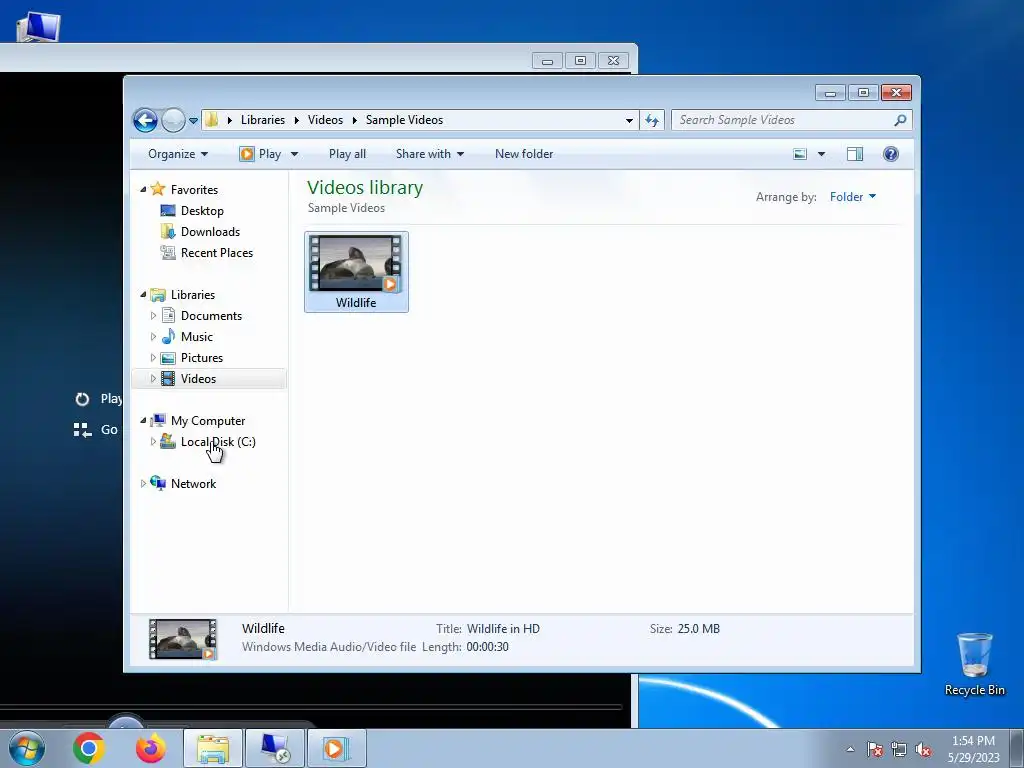Expand the Documents library
1024x768 pixels.
tap(153, 315)
